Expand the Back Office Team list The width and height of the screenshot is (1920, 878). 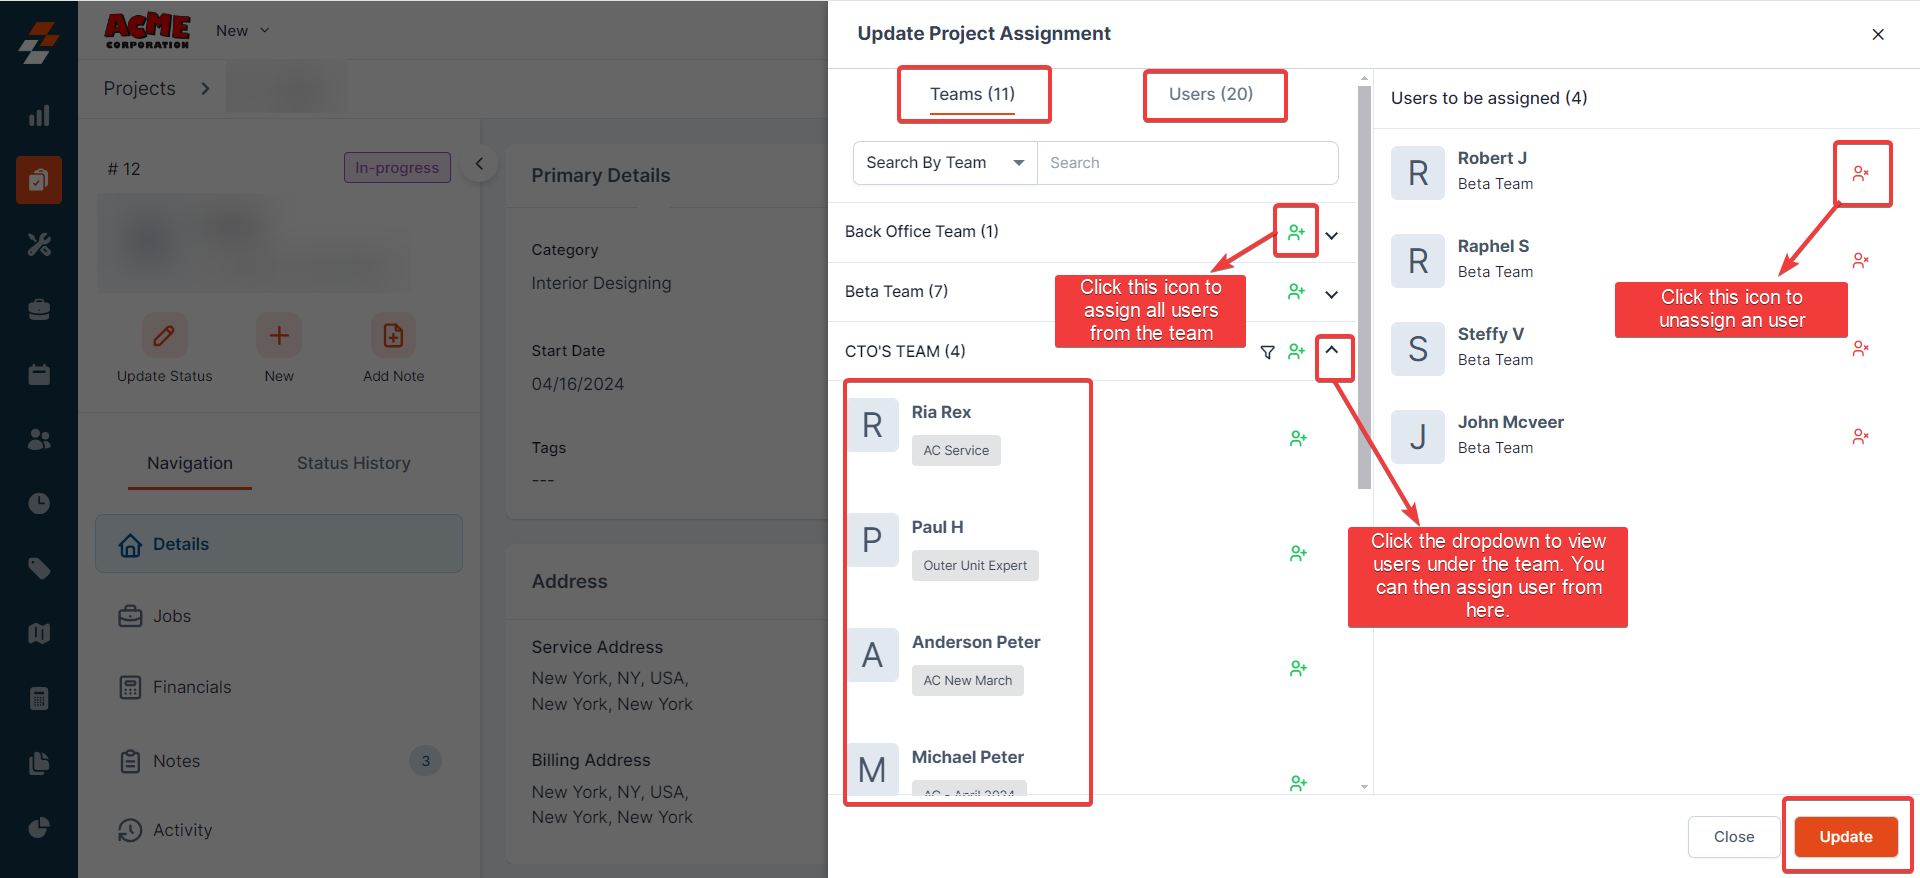click(1332, 236)
